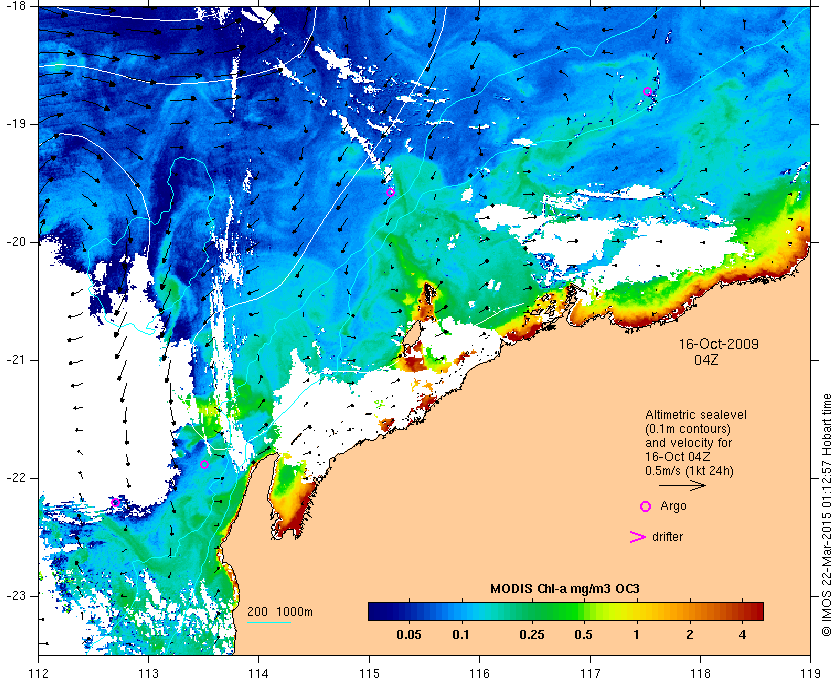
Task: Click the Argo float marker near 112.7E, 22.2S
Action: pyautogui.click(x=116, y=503)
